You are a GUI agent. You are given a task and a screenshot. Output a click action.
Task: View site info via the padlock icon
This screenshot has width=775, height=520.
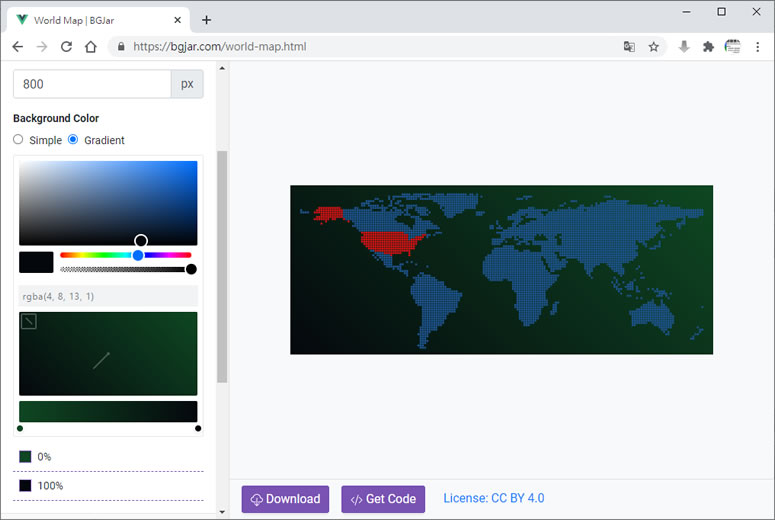[x=121, y=47]
